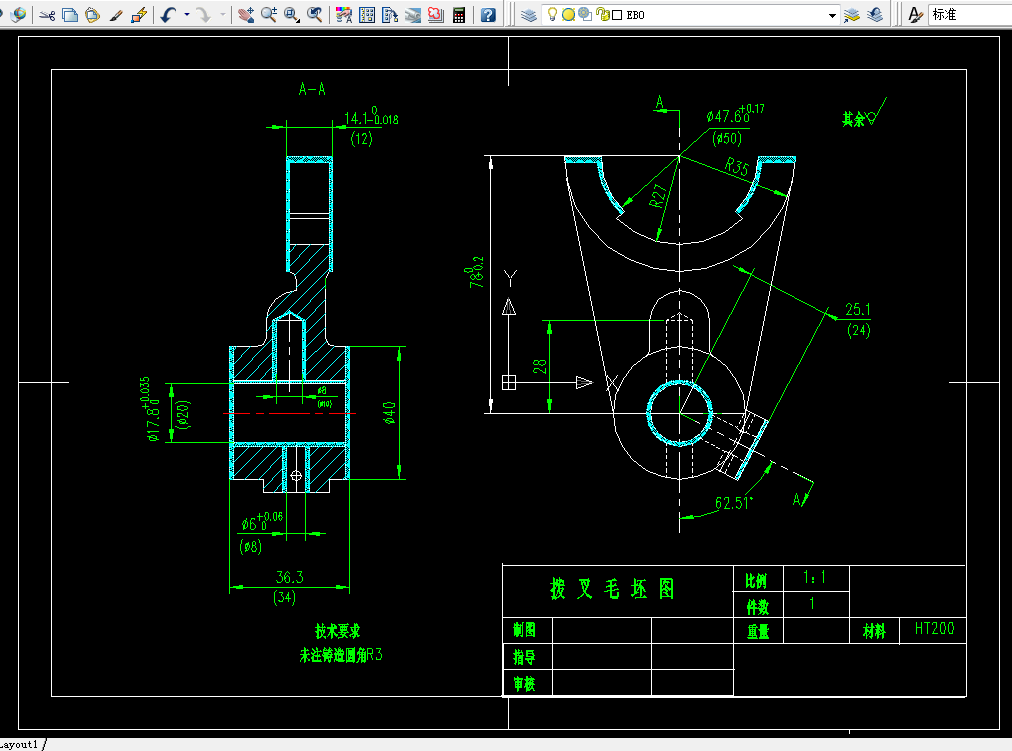This screenshot has height=751, width=1012.
Task: Select the 1:1 scale value cell
Action: click(x=815, y=577)
